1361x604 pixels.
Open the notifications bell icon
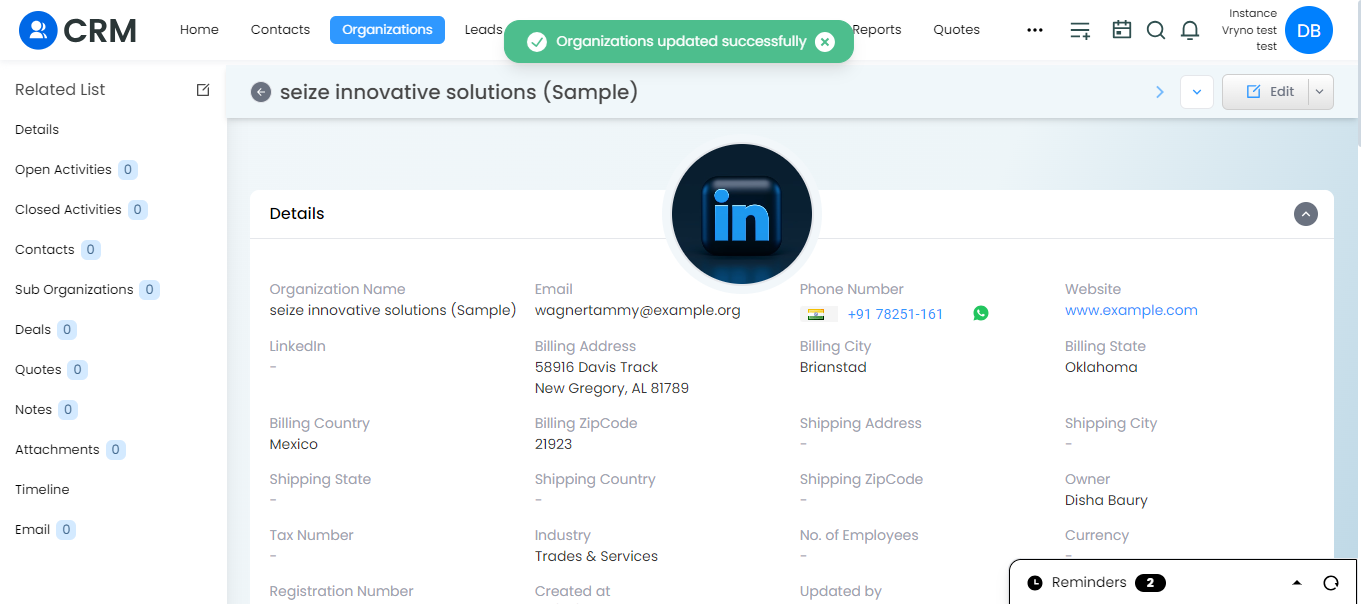[x=1190, y=30]
